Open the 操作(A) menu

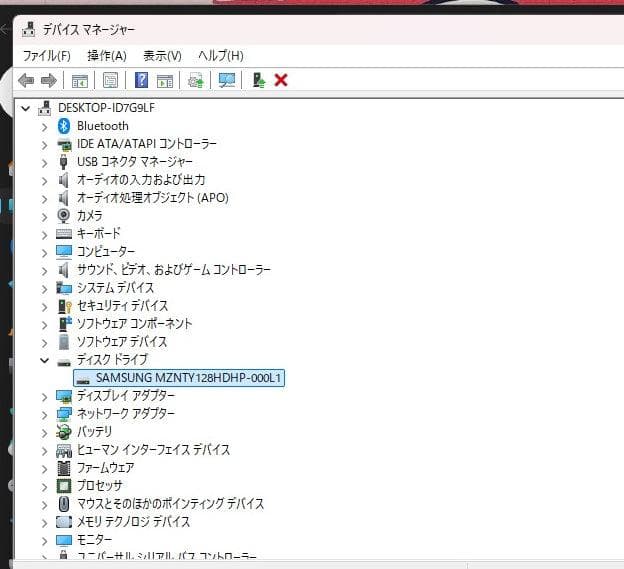coord(107,56)
